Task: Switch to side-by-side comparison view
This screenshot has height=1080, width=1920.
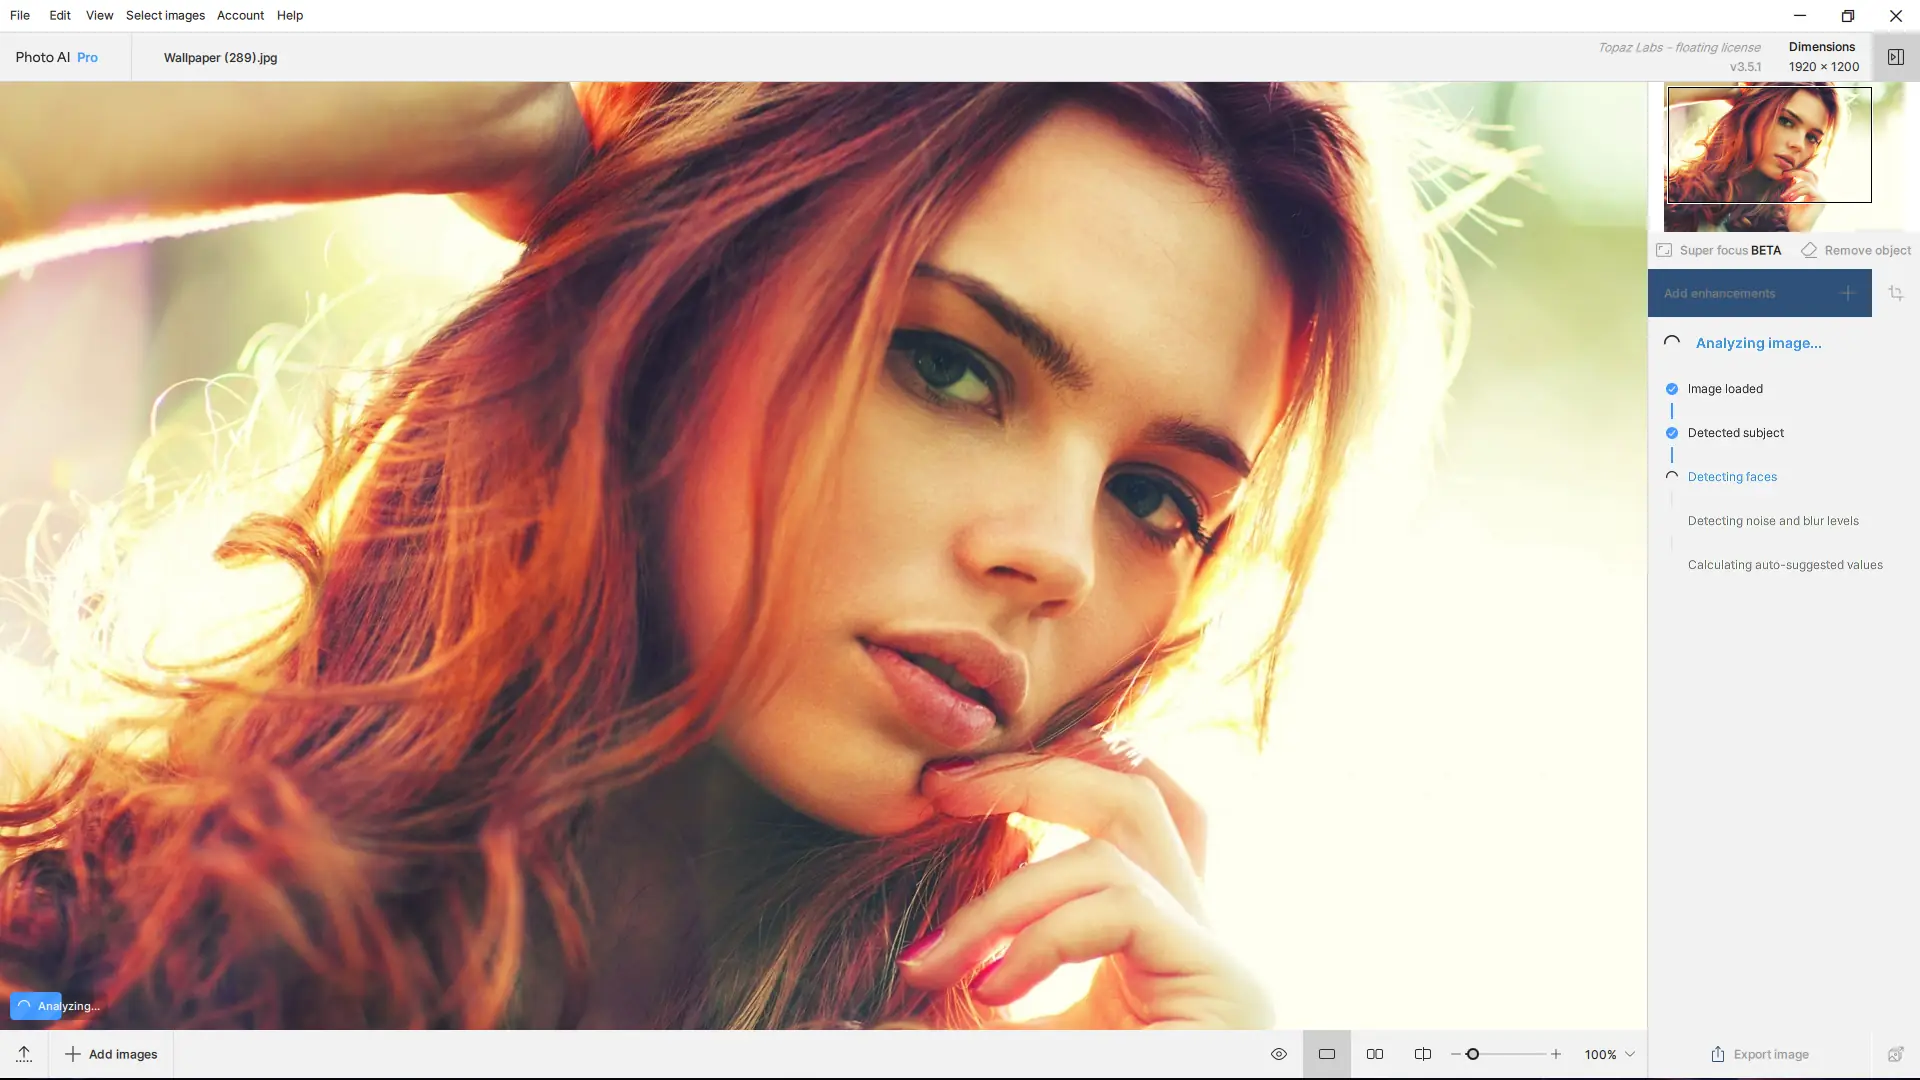Action: tap(1375, 1054)
